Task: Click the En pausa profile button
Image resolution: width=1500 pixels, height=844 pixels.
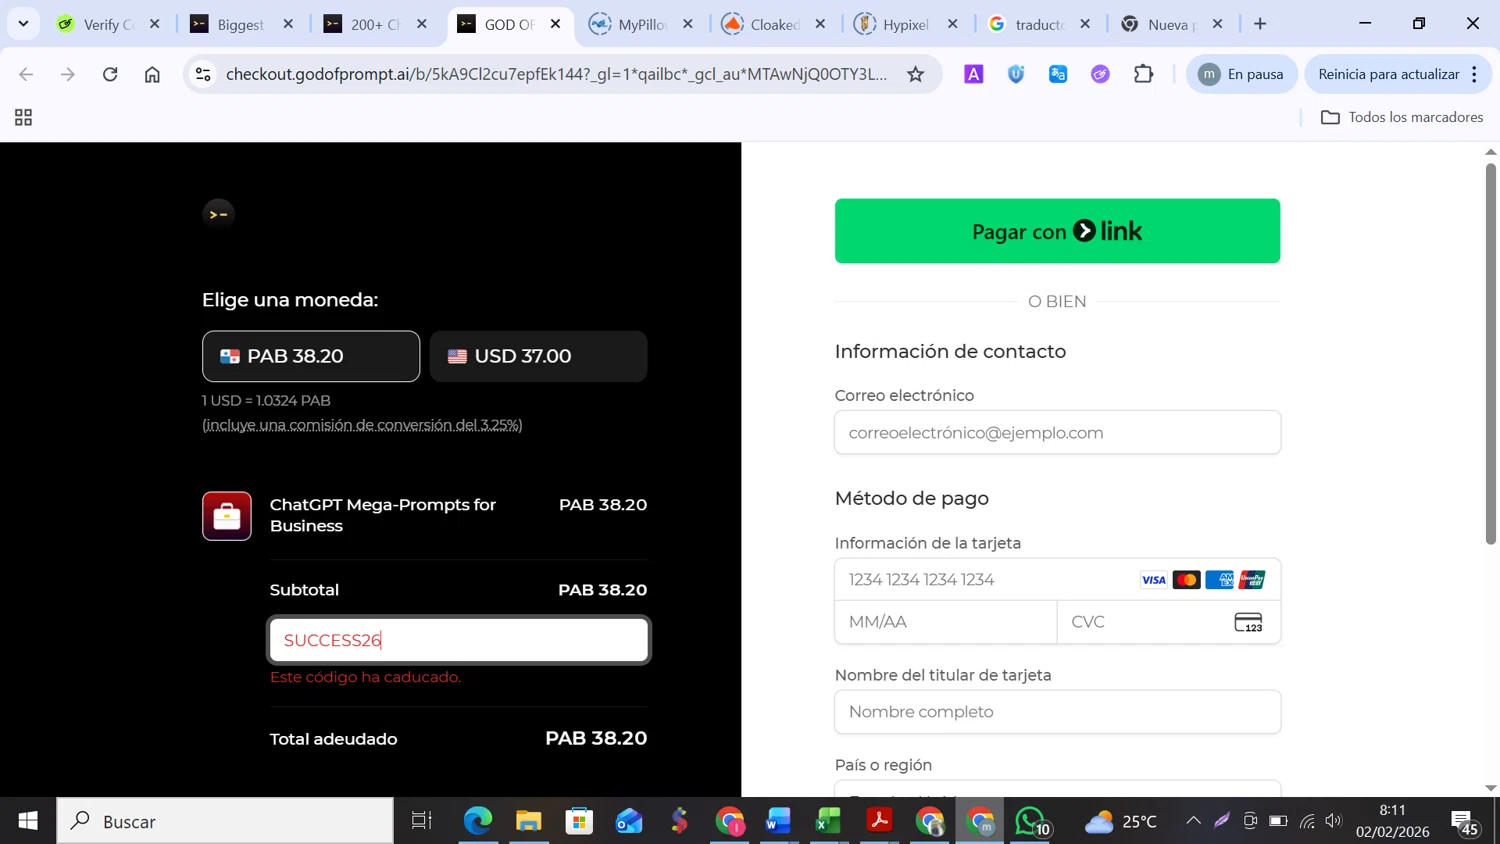Action: [x=1241, y=74]
